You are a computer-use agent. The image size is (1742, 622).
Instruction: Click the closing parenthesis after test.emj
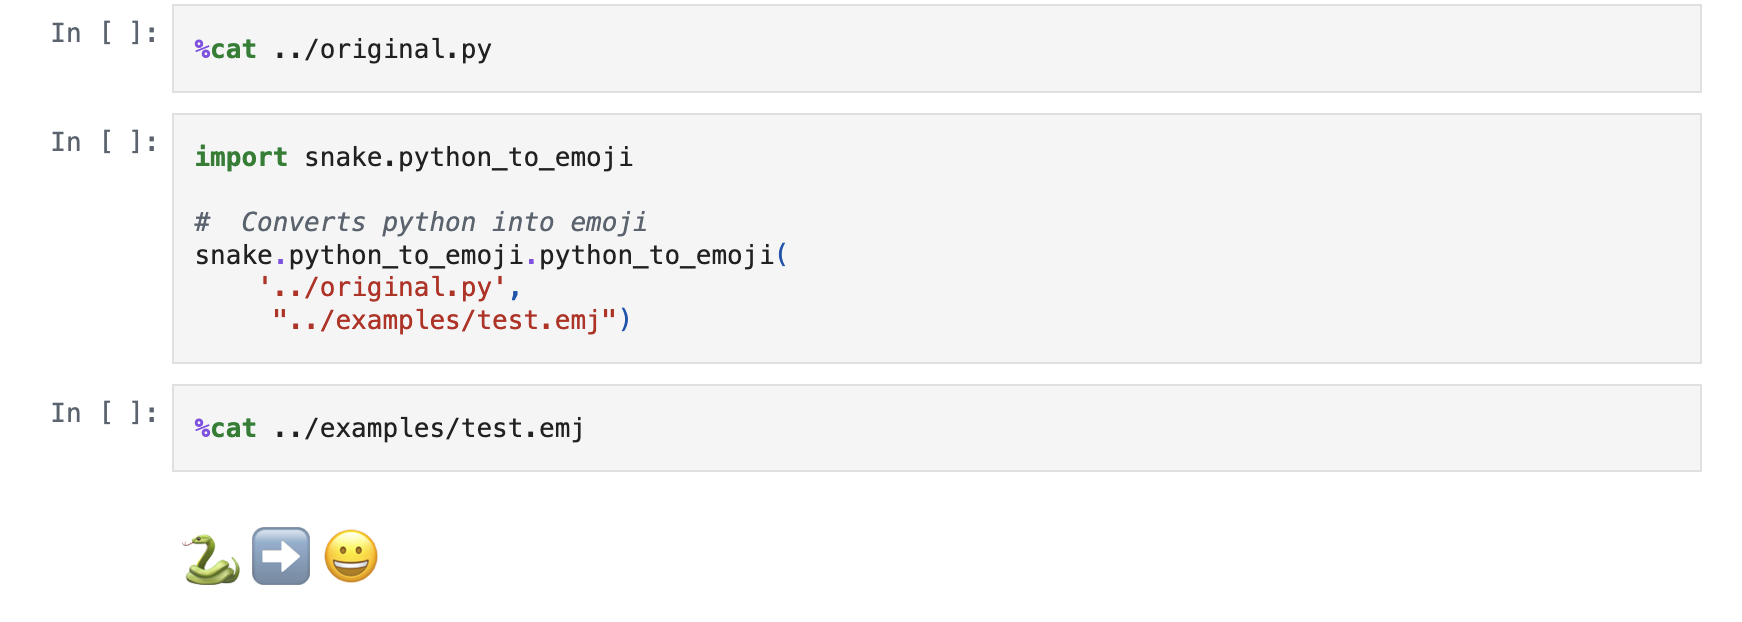click(625, 320)
